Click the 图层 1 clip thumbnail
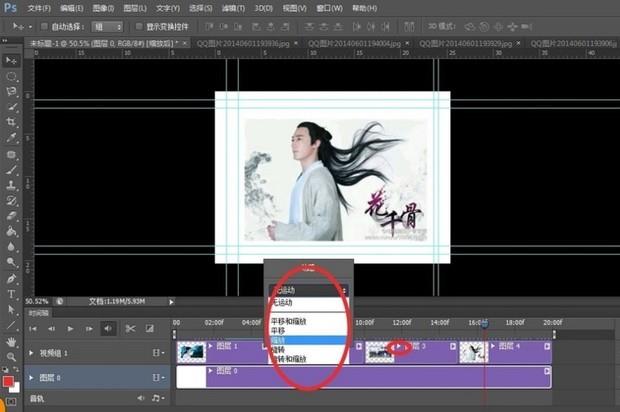 pos(192,352)
